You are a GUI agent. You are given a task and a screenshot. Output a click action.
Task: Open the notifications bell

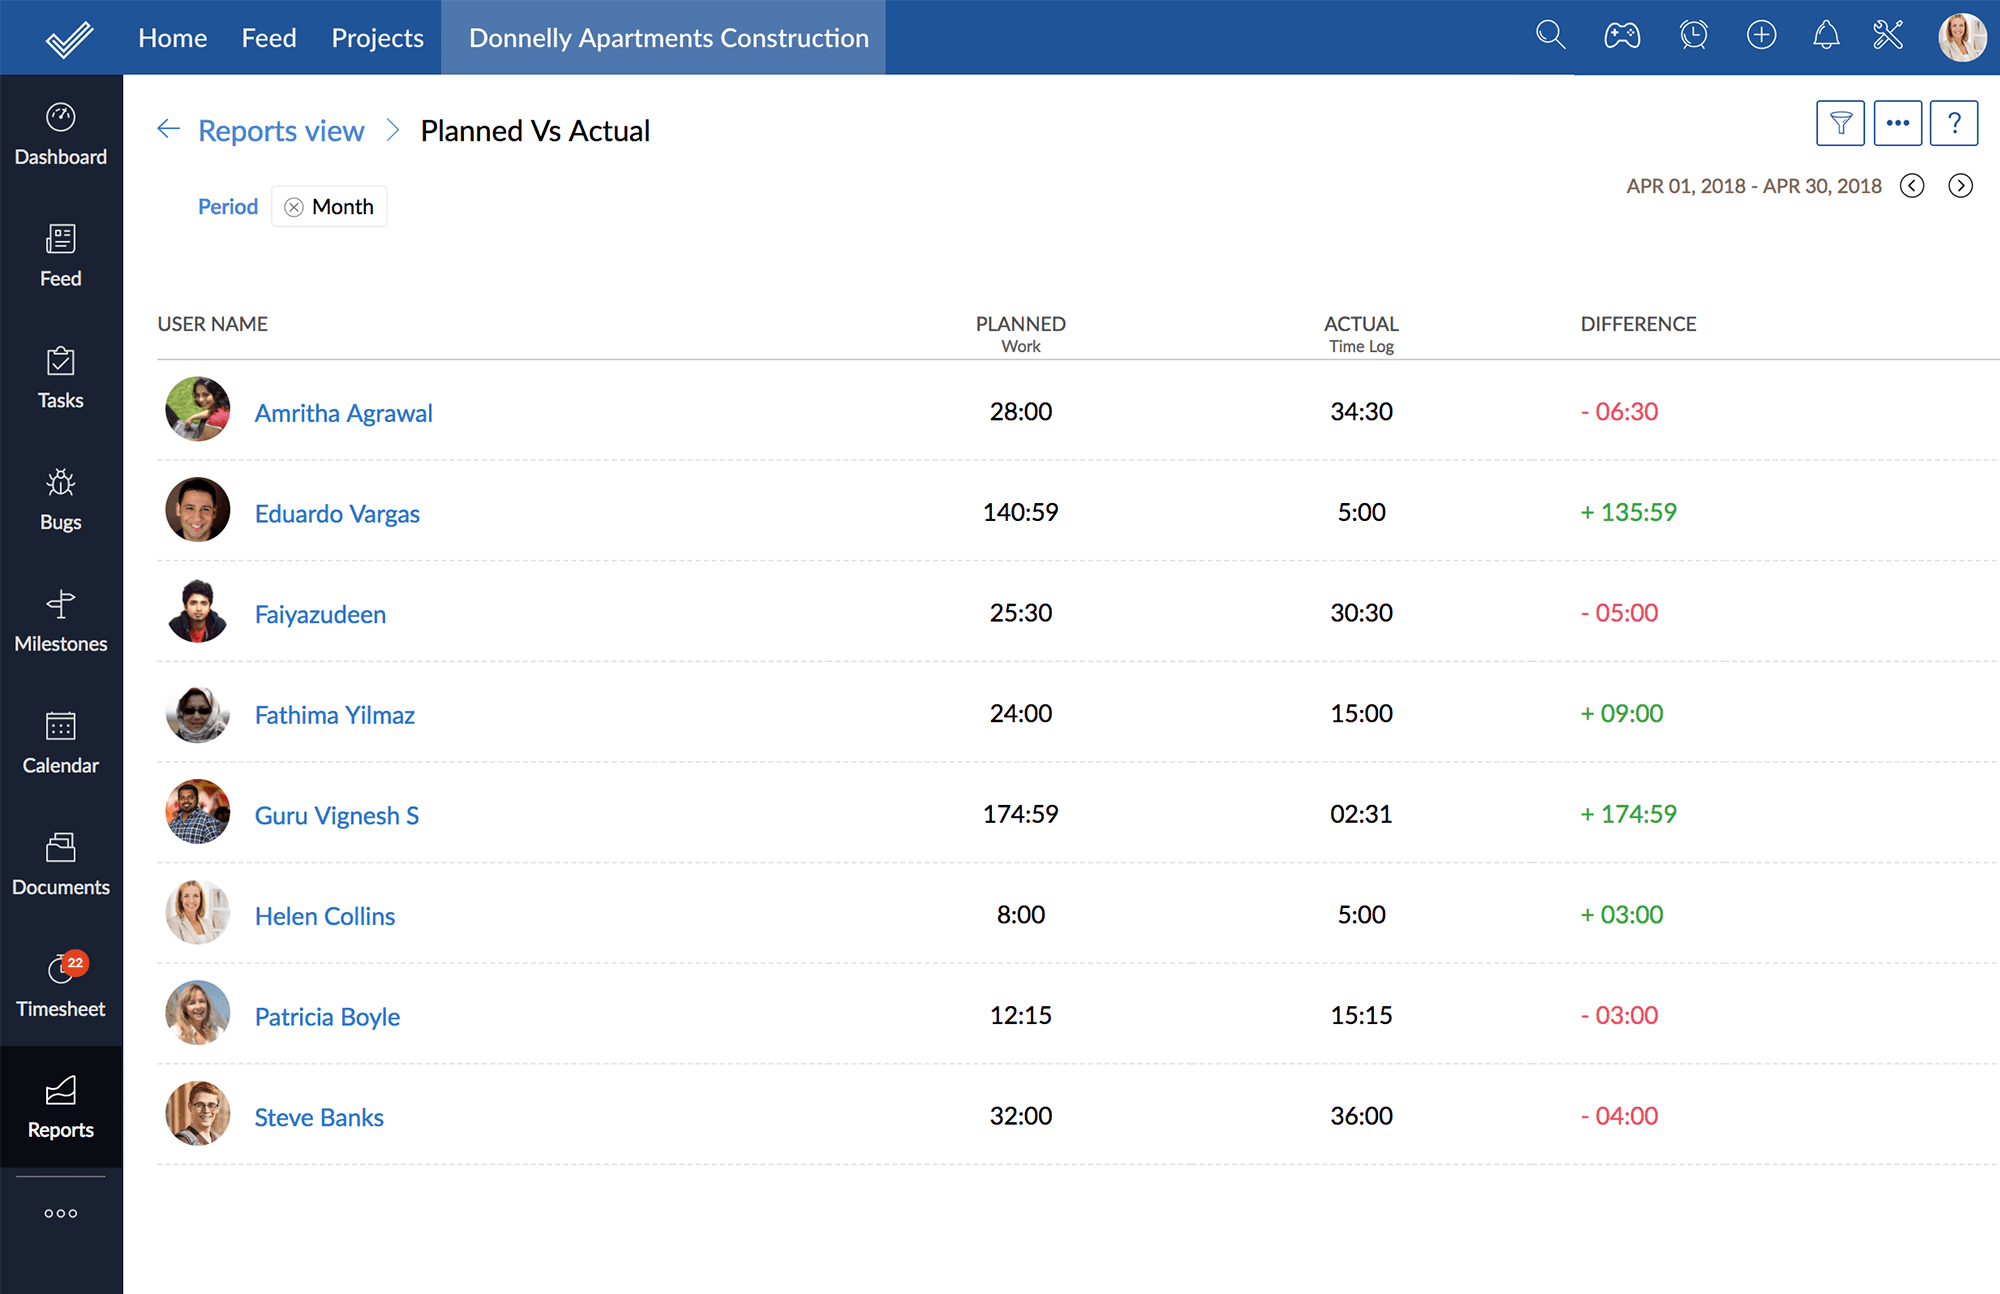click(1826, 36)
